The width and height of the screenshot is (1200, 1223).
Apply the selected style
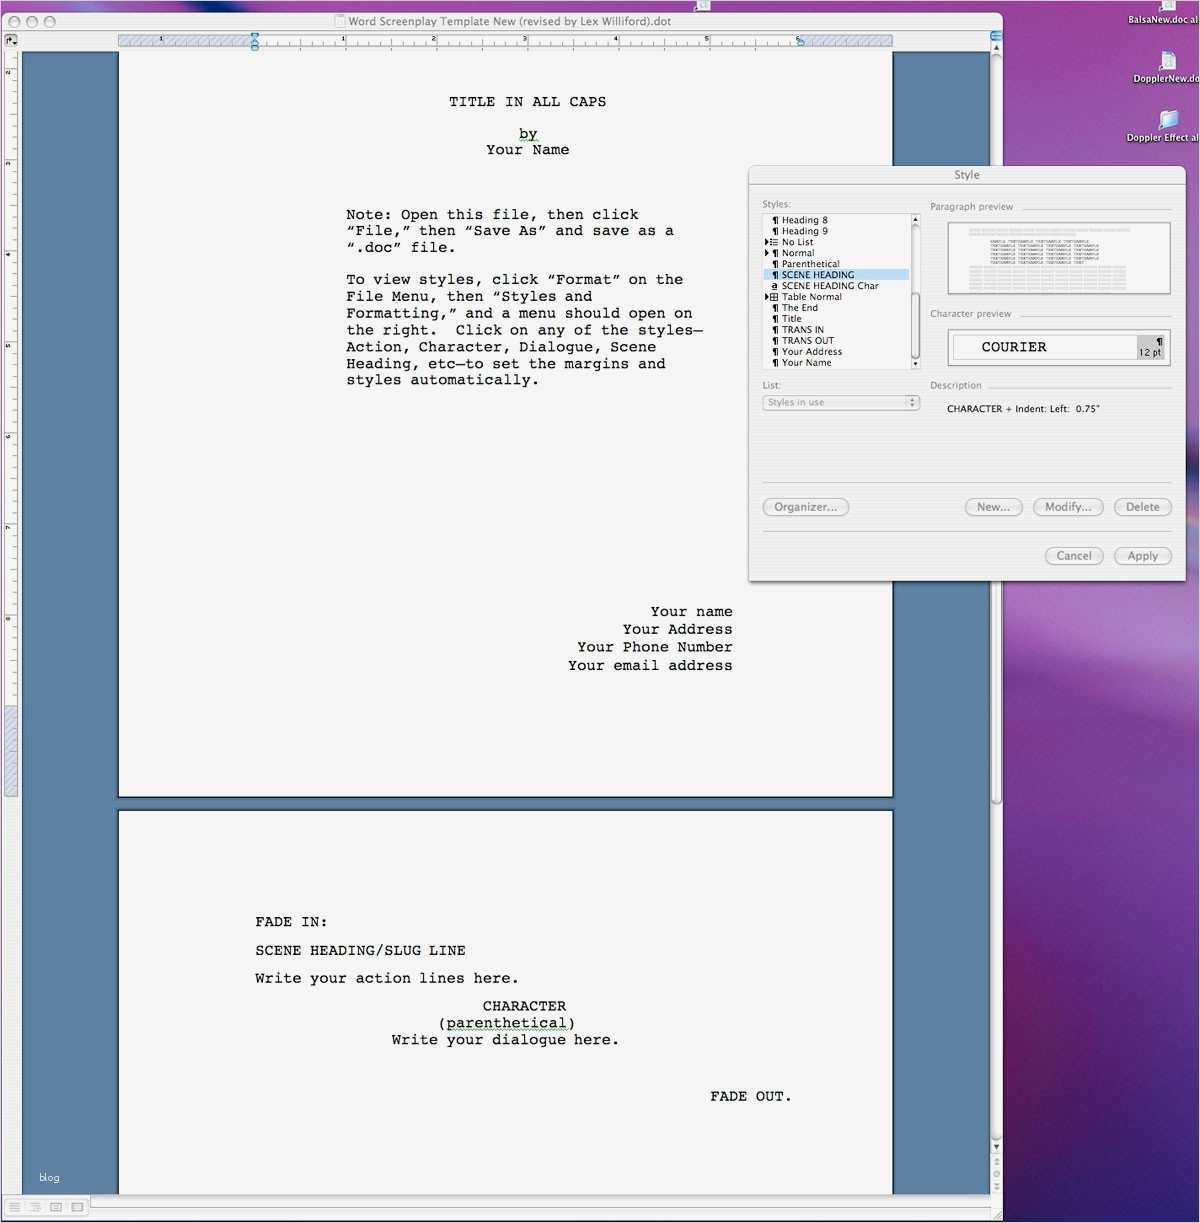pyautogui.click(x=1142, y=555)
